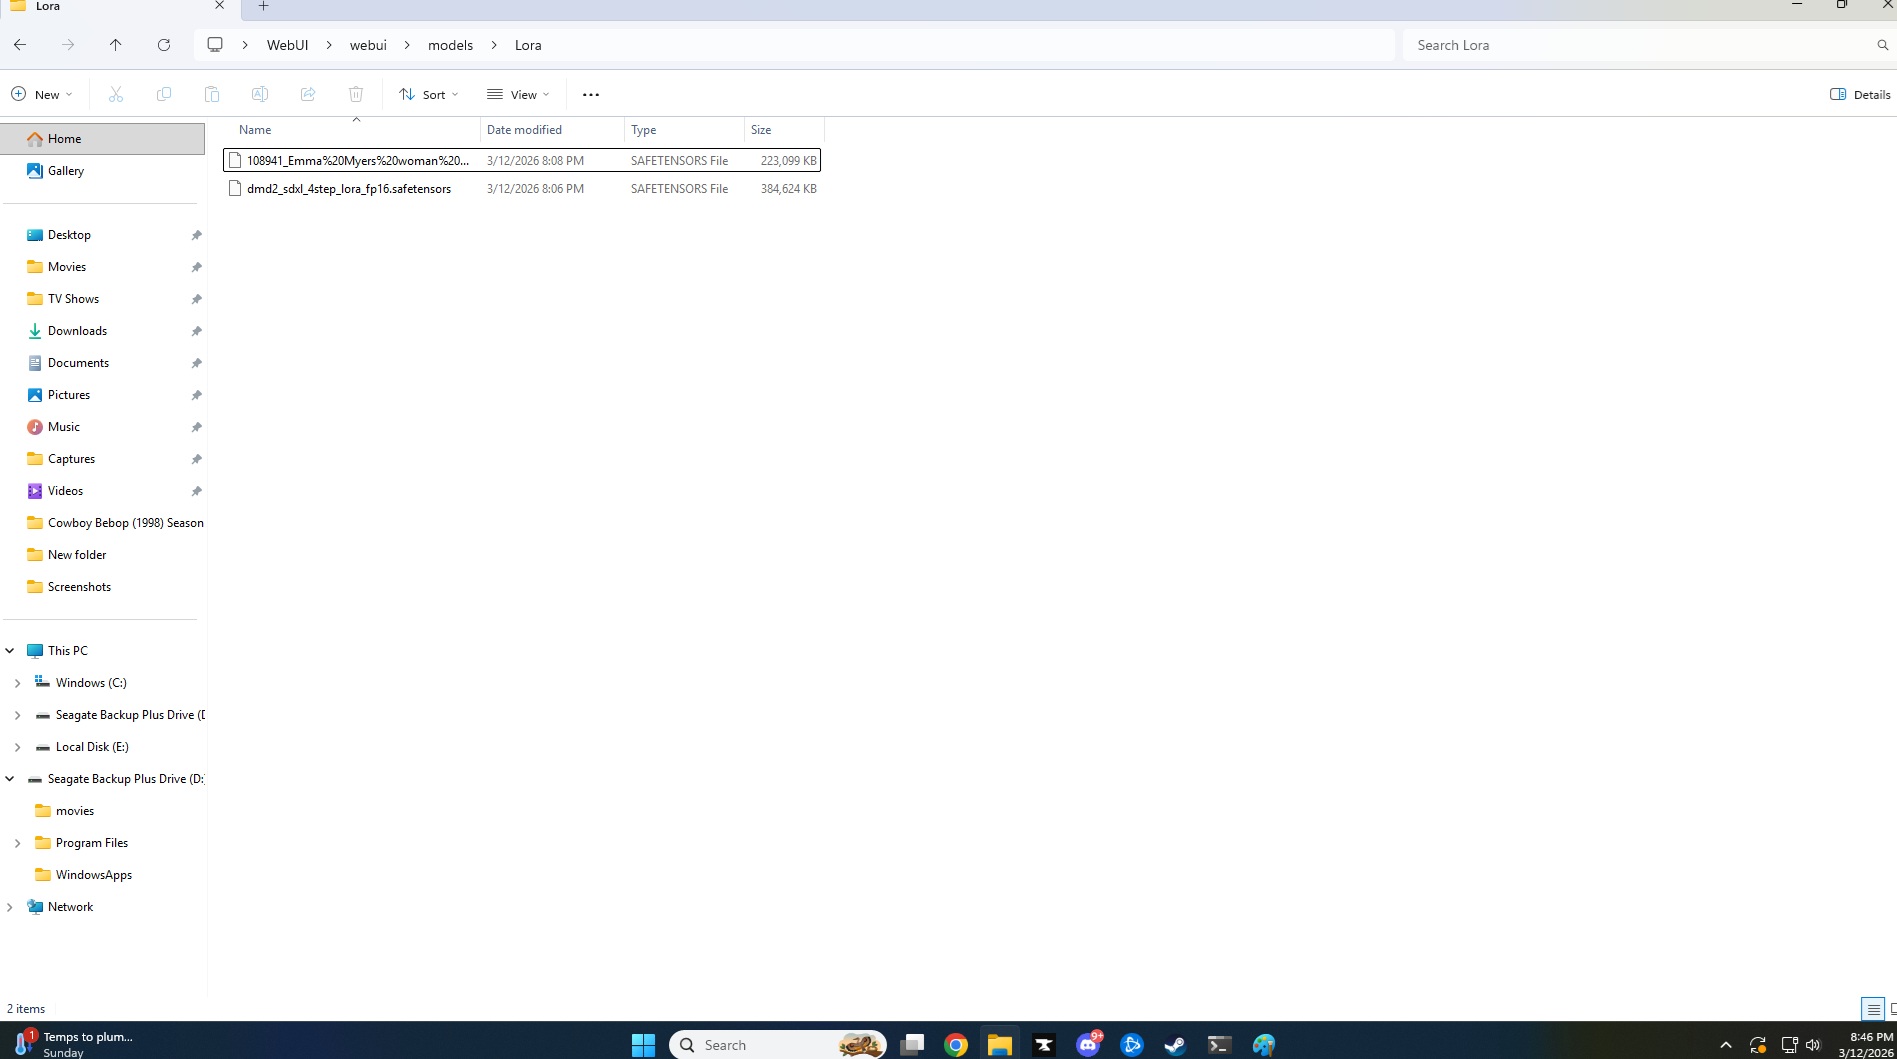1897x1059 pixels.
Task: Sort by Size column header
Action: (x=784, y=130)
